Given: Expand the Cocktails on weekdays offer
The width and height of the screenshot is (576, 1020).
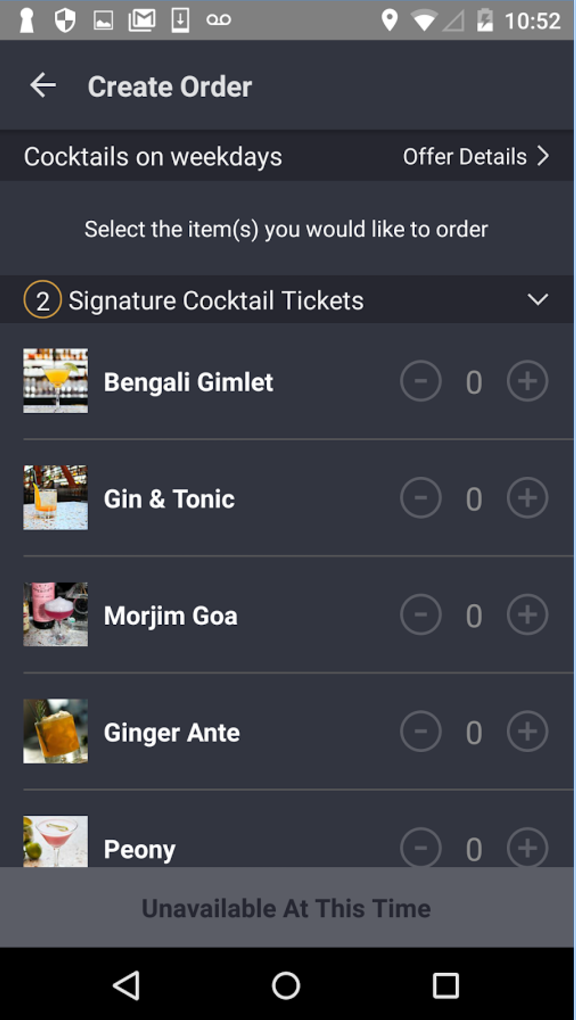Looking at the screenshot, I should click(x=155, y=156).
